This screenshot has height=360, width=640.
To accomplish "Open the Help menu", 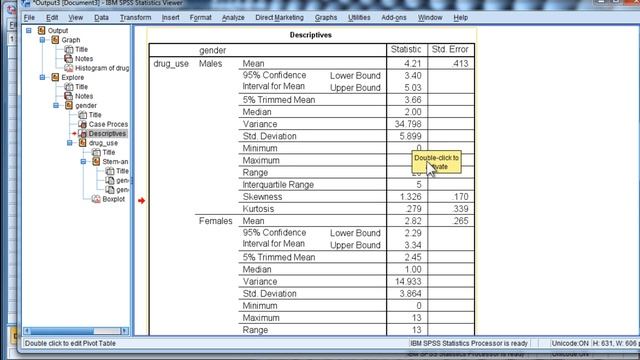I will click(x=460, y=18).
